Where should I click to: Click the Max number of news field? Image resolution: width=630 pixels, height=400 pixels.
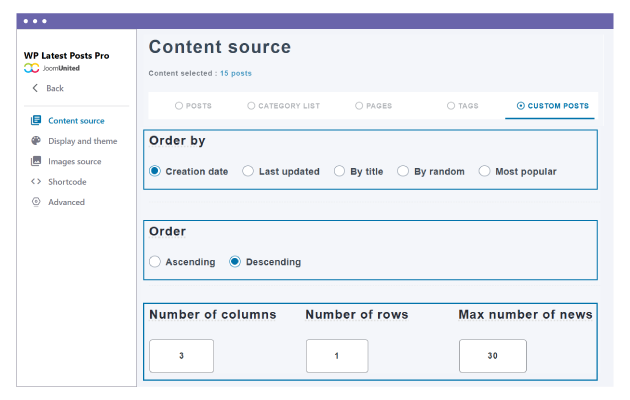pyautogui.click(x=493, y=356)
